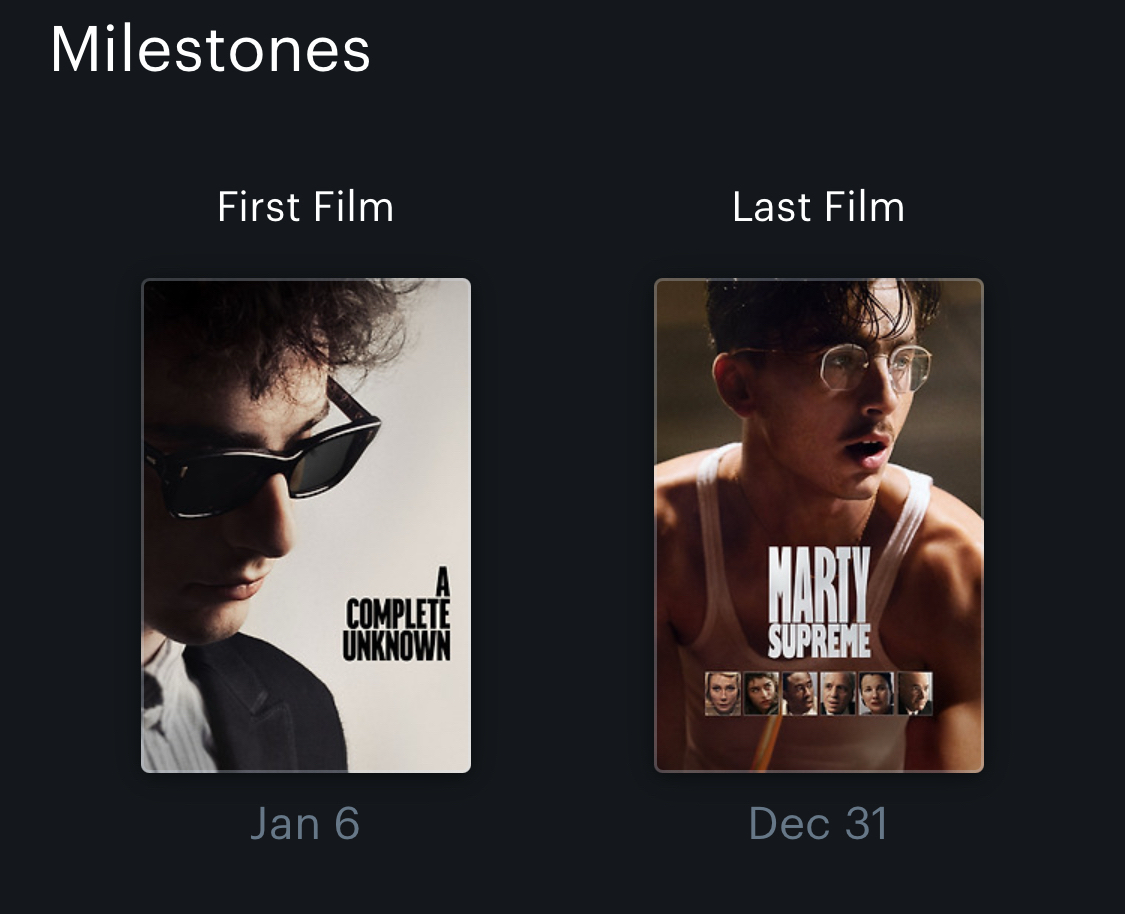The height and width of the screenshot is (914, 1125).
Task: Open the A Complete Unknown film poster
Action: [305, 524]
